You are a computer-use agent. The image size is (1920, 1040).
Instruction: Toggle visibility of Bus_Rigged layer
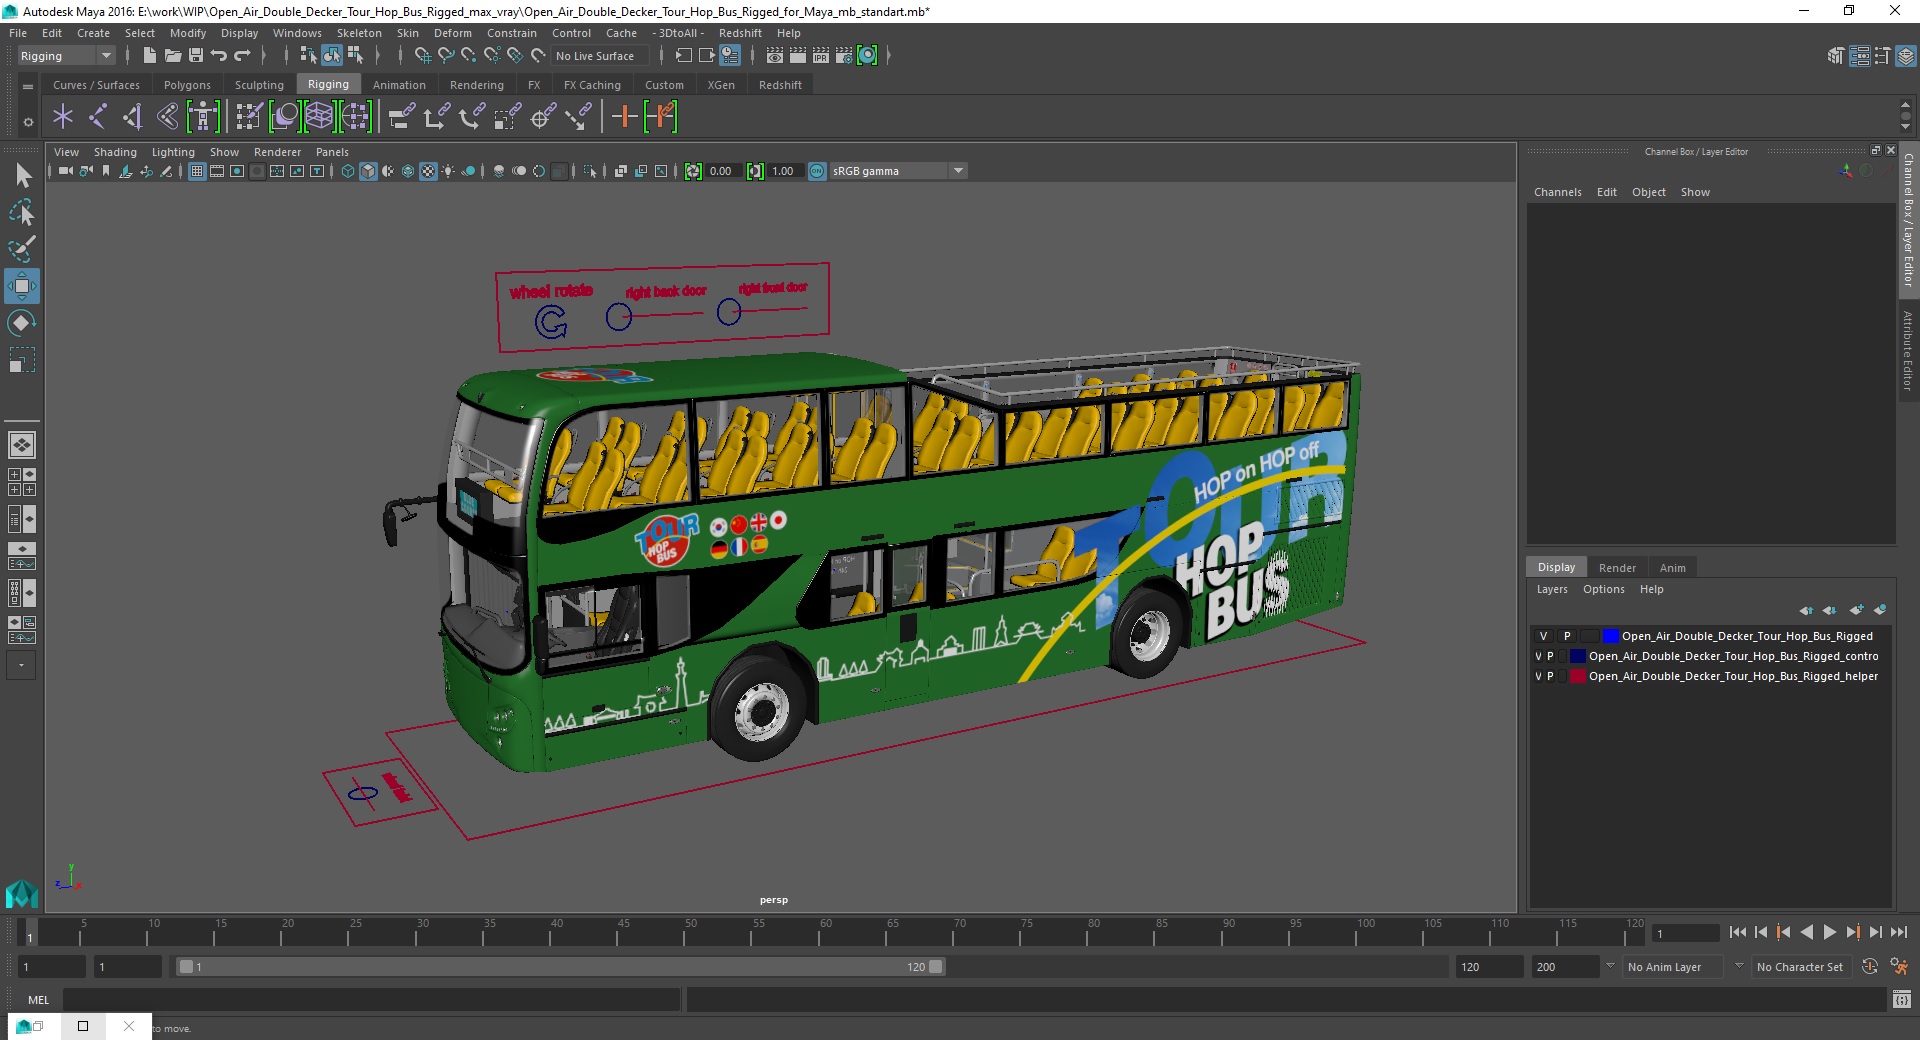[1543, 636]
